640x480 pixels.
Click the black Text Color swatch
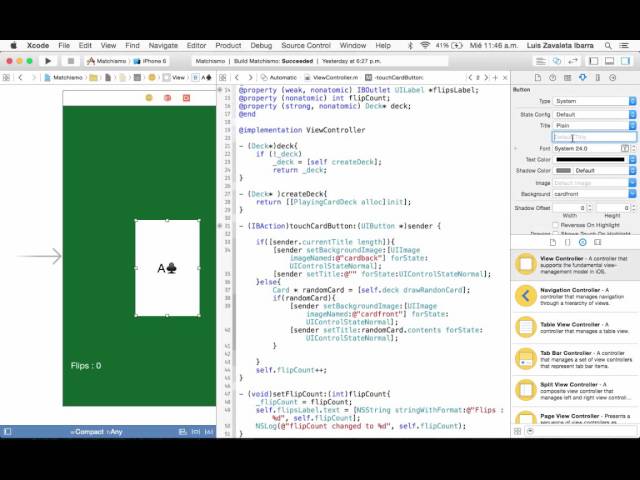tap(590, 160)
